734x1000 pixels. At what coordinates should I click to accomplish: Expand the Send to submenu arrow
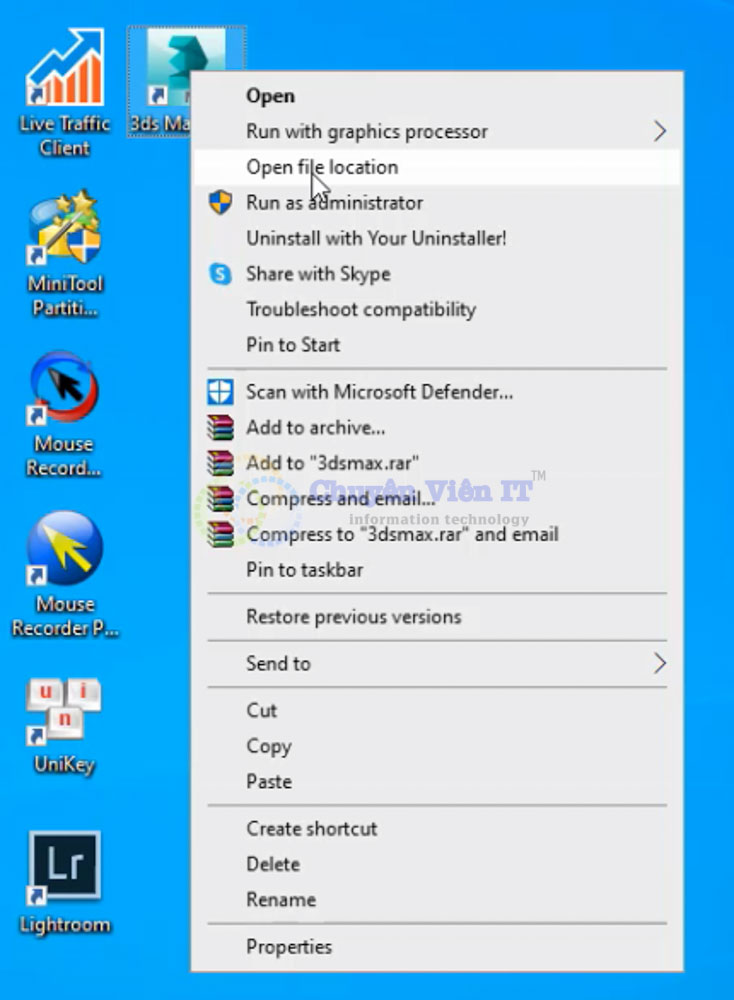tap(659, 663)
